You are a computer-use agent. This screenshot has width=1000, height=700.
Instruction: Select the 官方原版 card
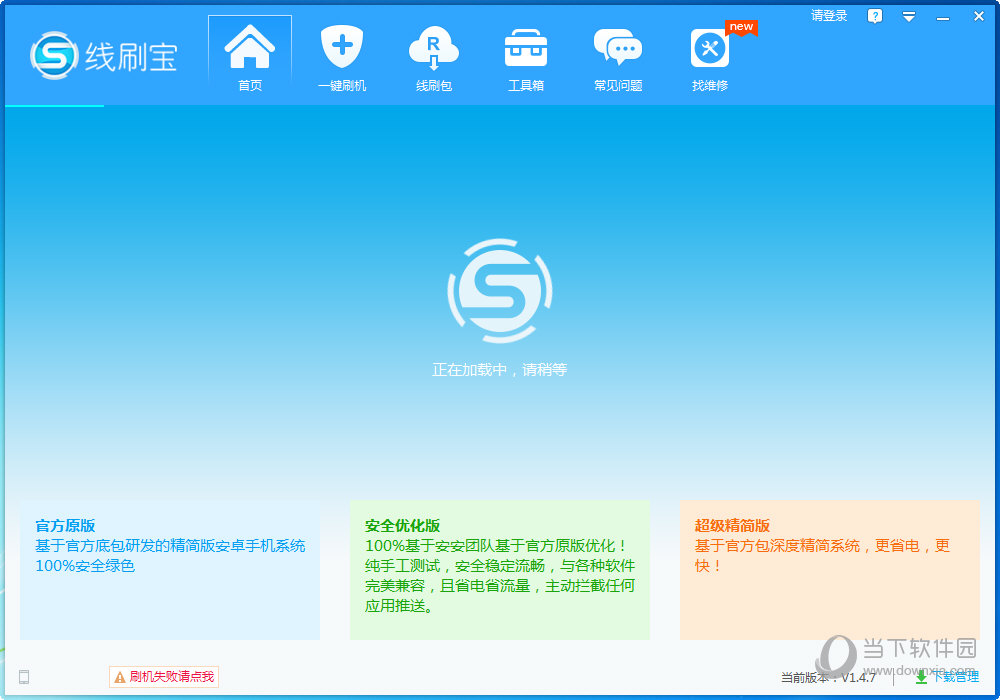coord(170,570)
